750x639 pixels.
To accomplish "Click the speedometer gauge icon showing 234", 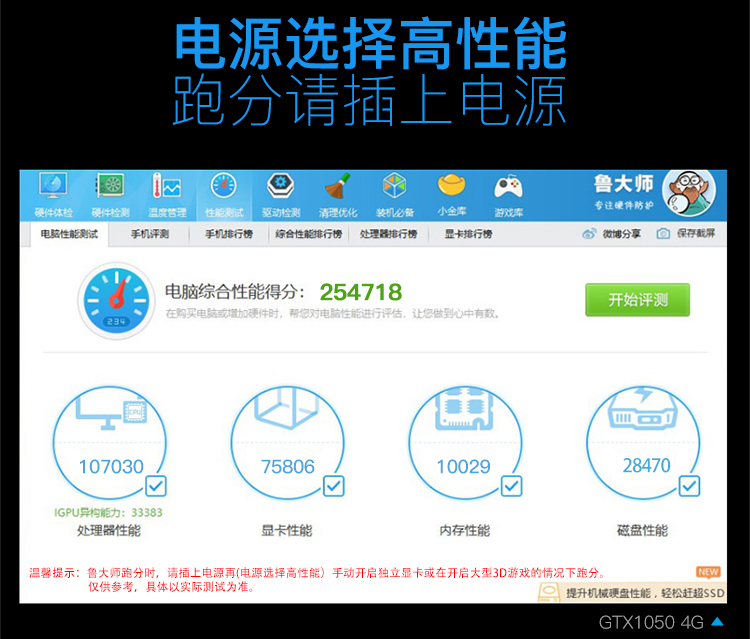I will click(116, 300).
